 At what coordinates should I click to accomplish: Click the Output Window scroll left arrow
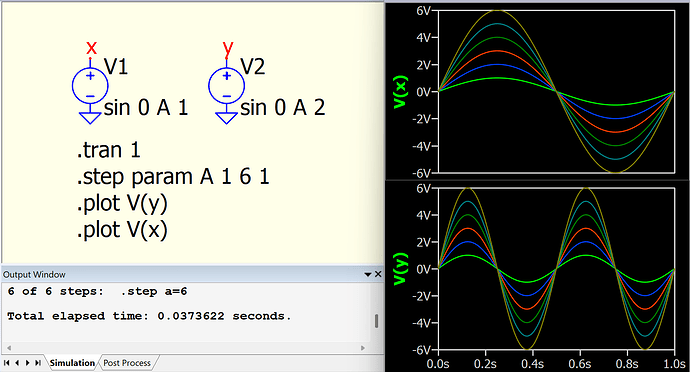(9, 348)
